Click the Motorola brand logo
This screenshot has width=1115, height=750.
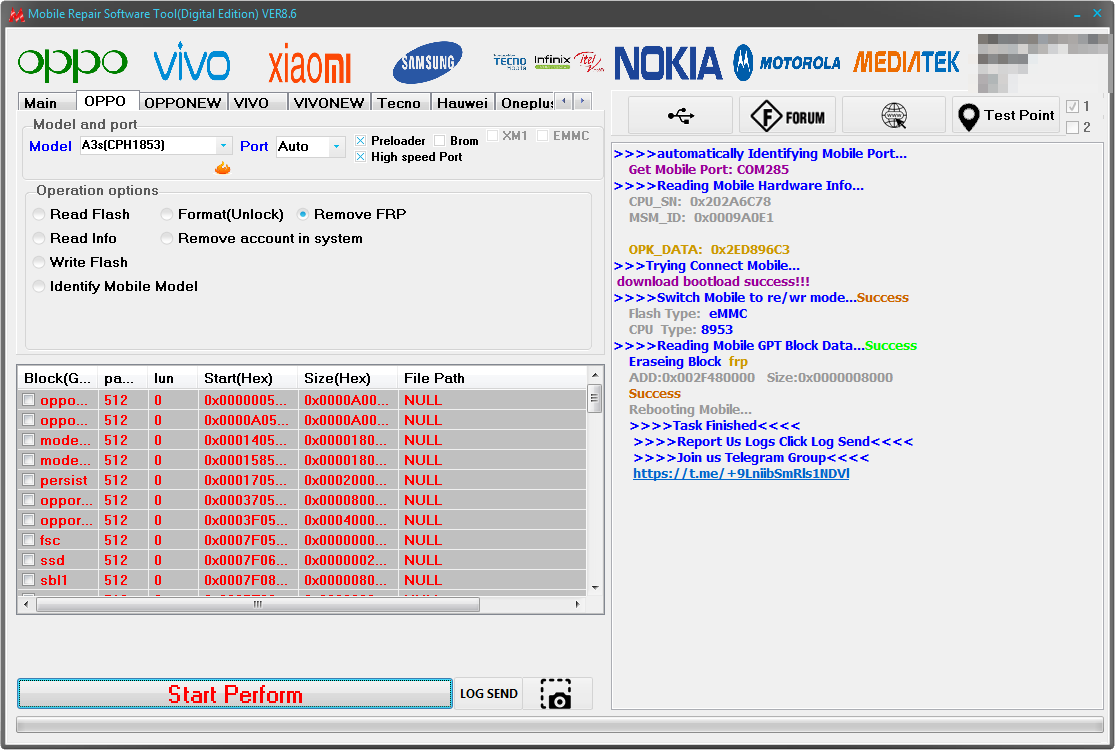coord(786,63)
